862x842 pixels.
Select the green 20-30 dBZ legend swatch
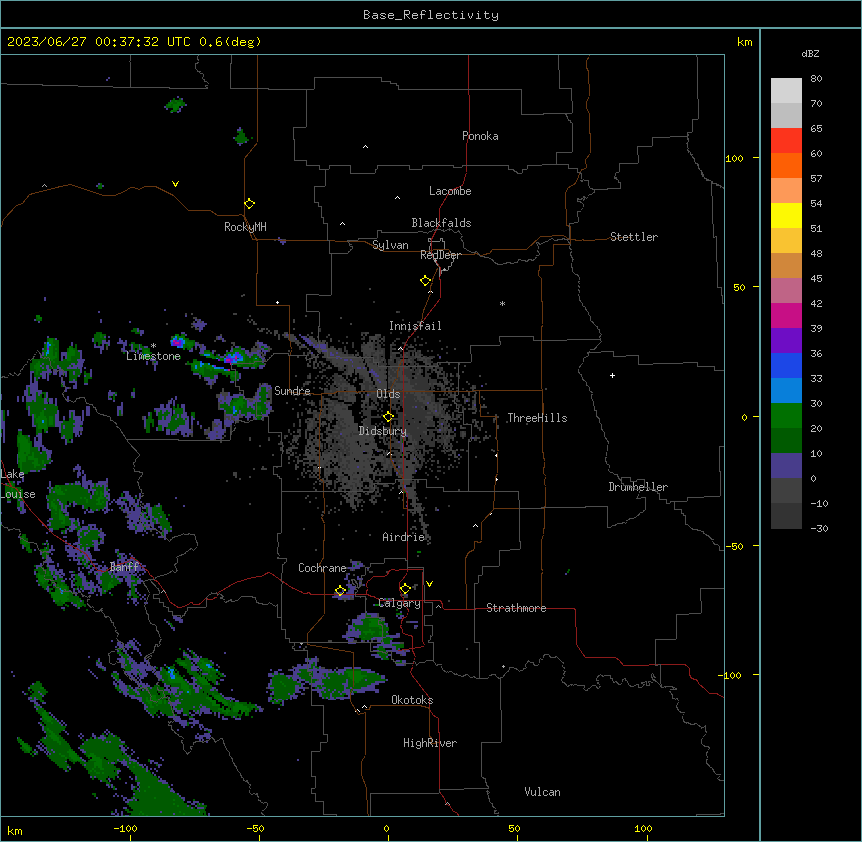pyautogui.click(x=786, y=416)
